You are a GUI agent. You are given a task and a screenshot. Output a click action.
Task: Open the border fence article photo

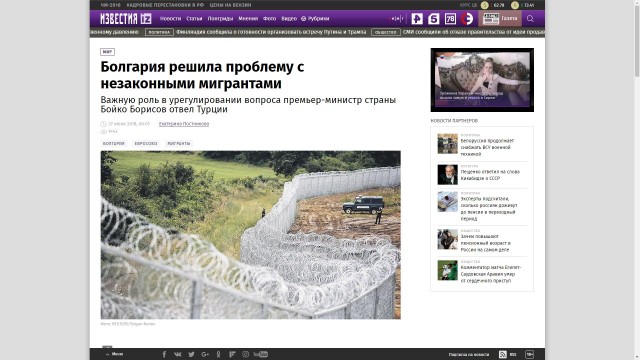[x=251, y=235]
